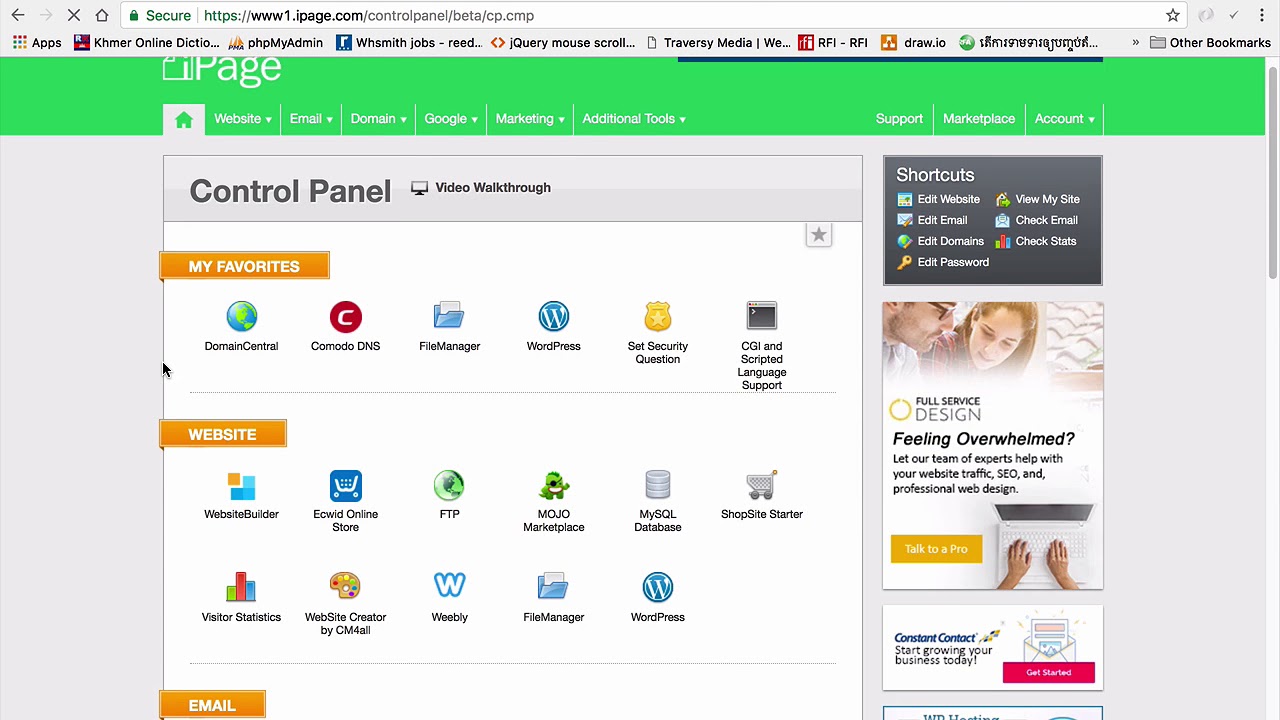Toggle the favorites star icon
Viewport: 1280px width, 720px height.
818,234
